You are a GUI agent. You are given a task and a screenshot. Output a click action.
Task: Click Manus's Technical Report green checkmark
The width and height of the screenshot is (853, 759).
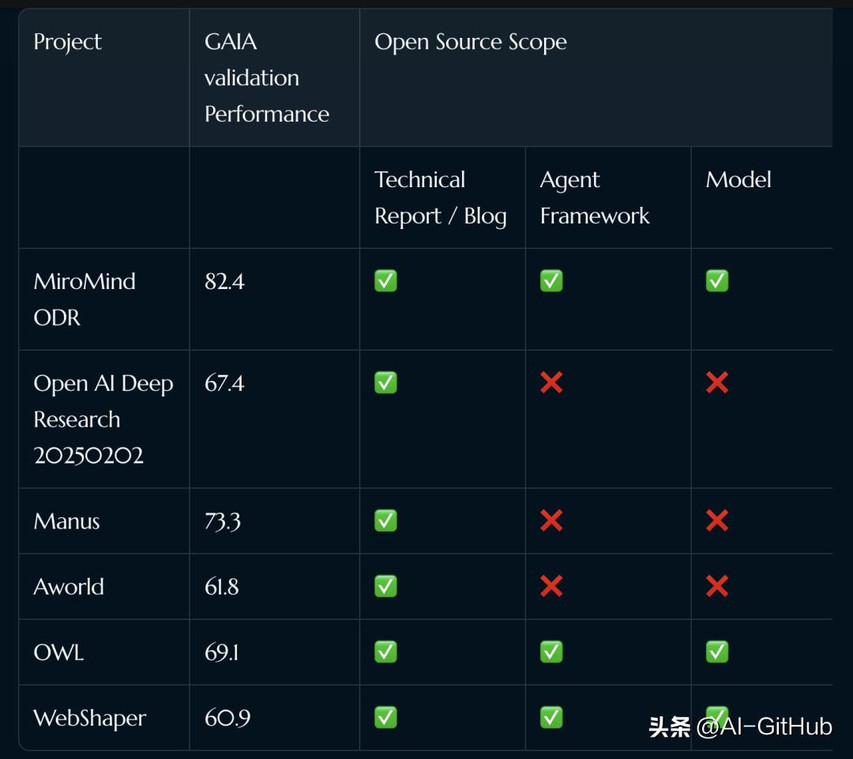[385, 521]
